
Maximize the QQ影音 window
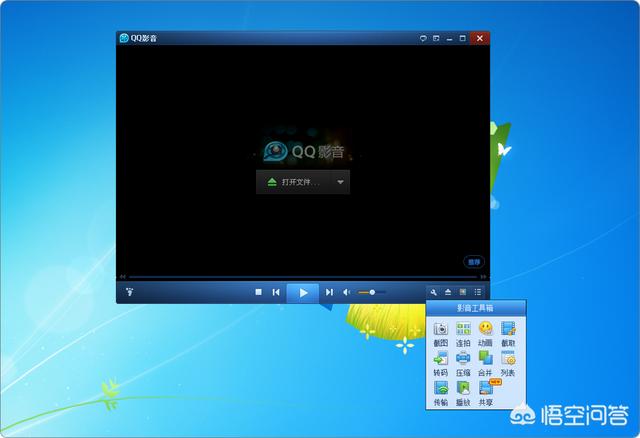click(x=462, y=38)
